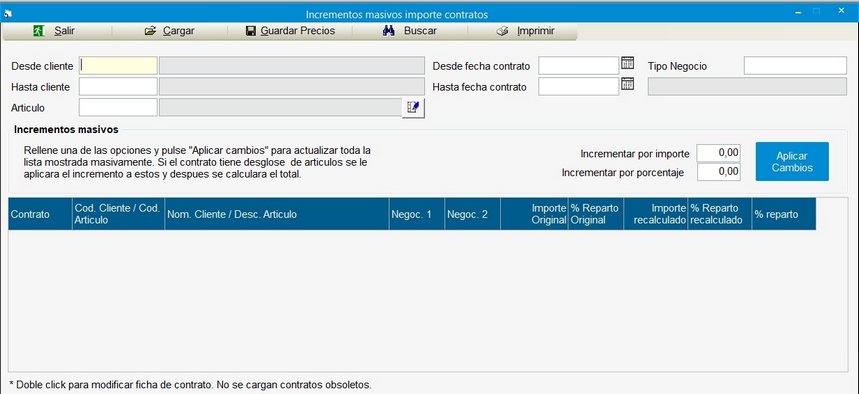Click the Articulo lookup edit icon
The height and width of the screenshot is (394, 859).
[x=413, y=108]
